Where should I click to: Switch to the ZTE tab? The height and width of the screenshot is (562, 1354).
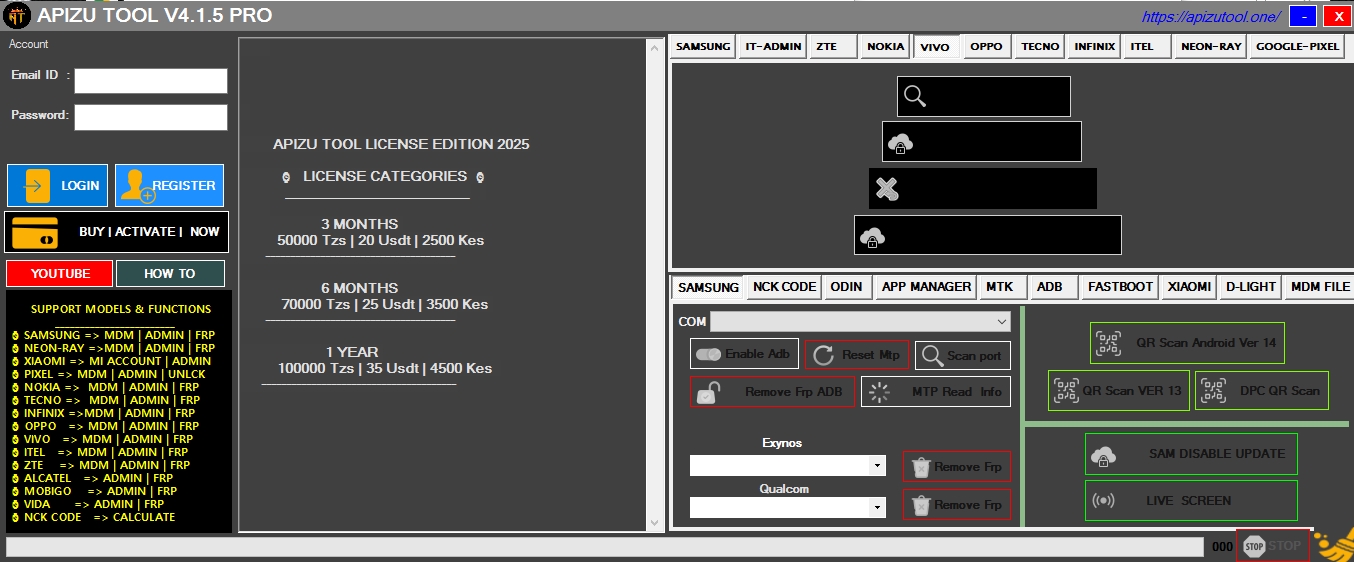coord(833,46)
